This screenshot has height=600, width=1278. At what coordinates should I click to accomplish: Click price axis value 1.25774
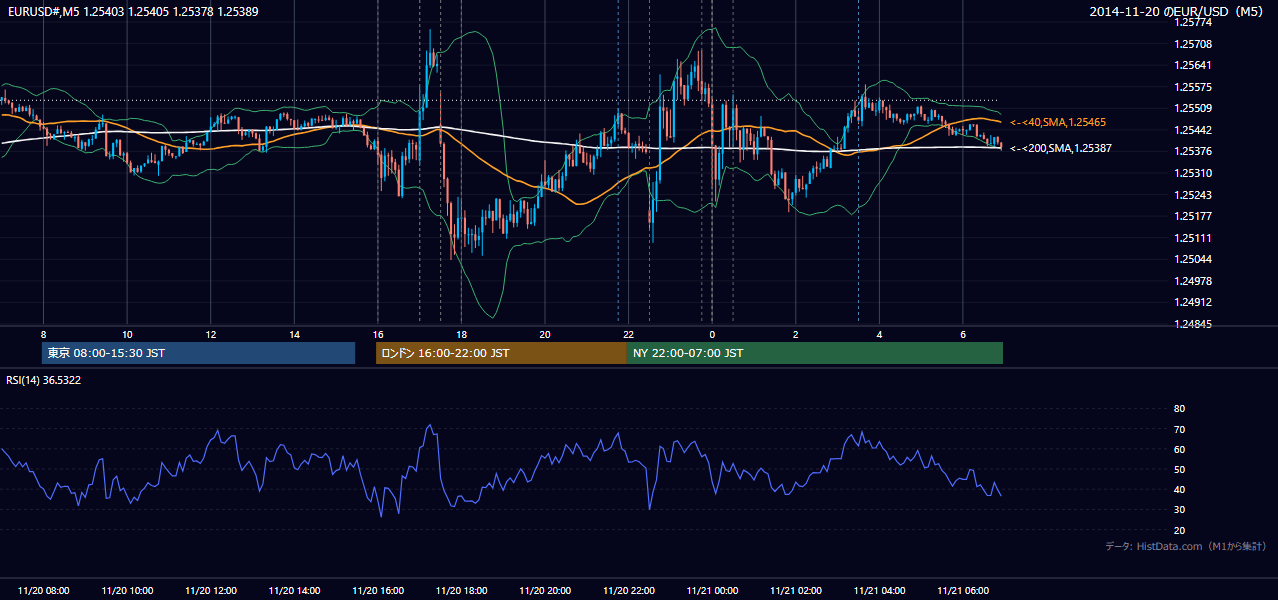pos(1193,23)
